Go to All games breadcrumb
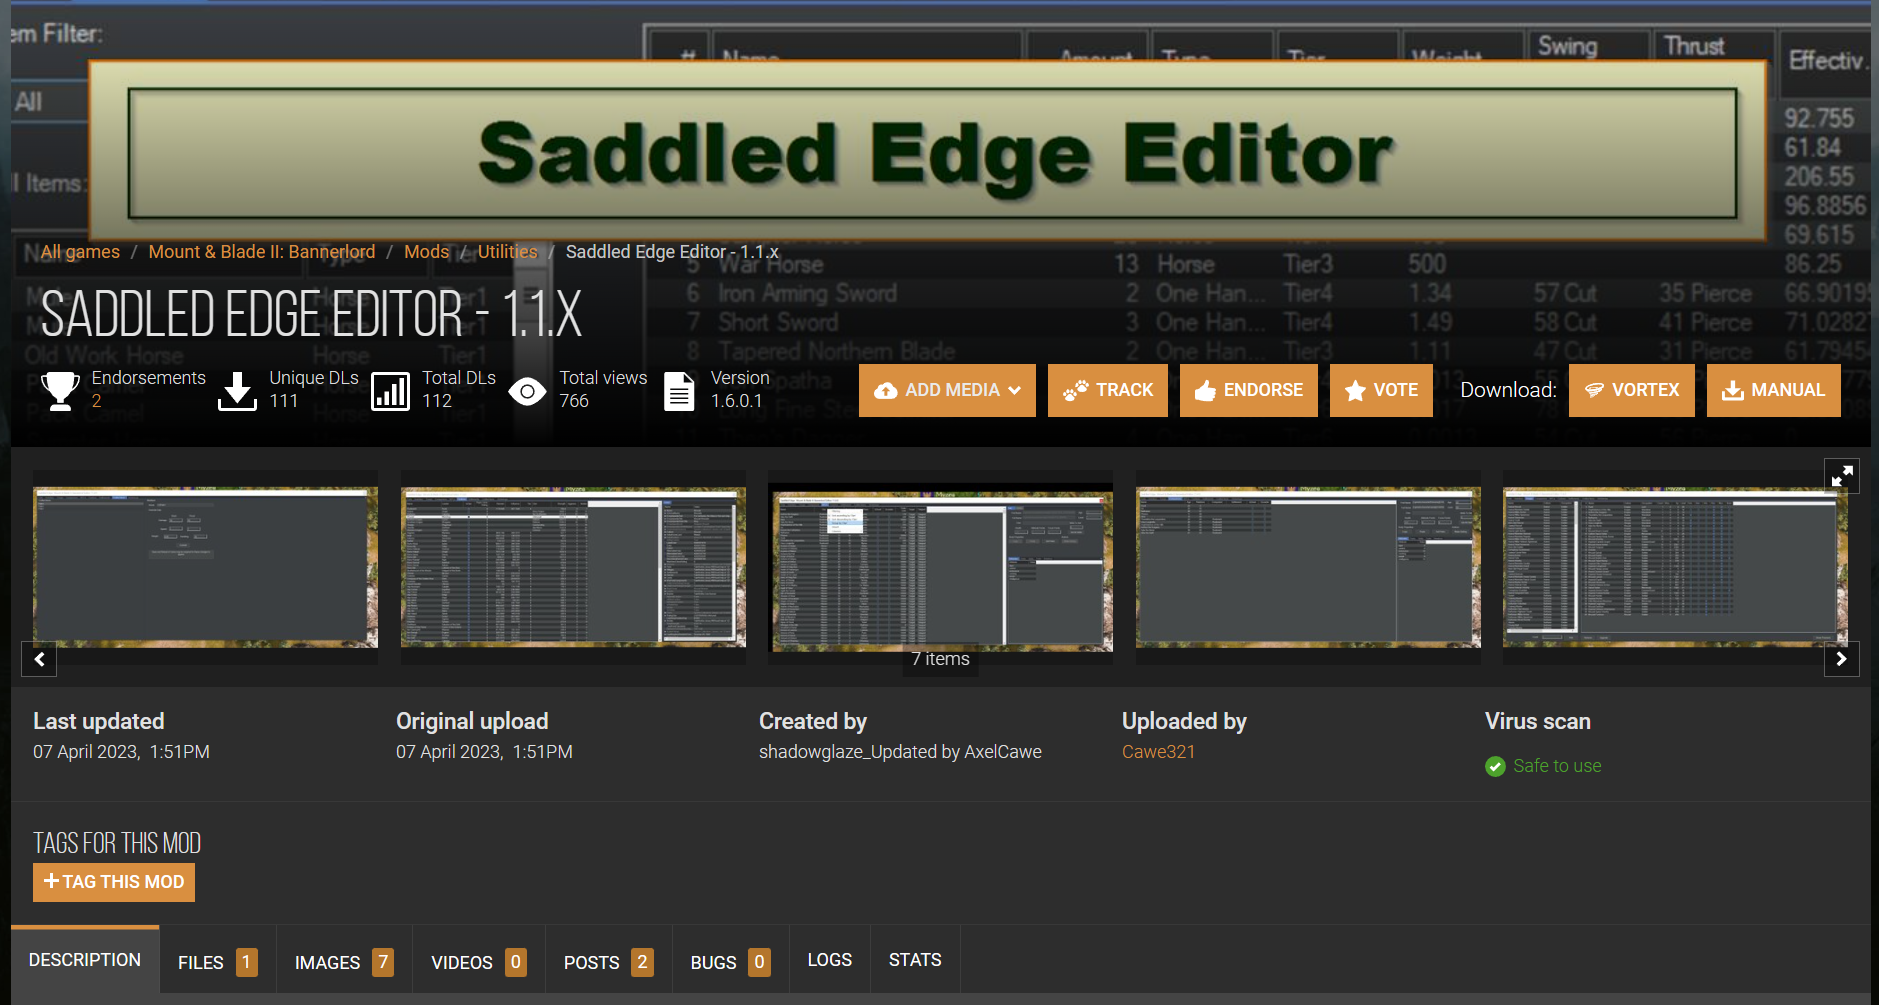The width and height of the screenshot is (1879, 1005). point(80,252)
